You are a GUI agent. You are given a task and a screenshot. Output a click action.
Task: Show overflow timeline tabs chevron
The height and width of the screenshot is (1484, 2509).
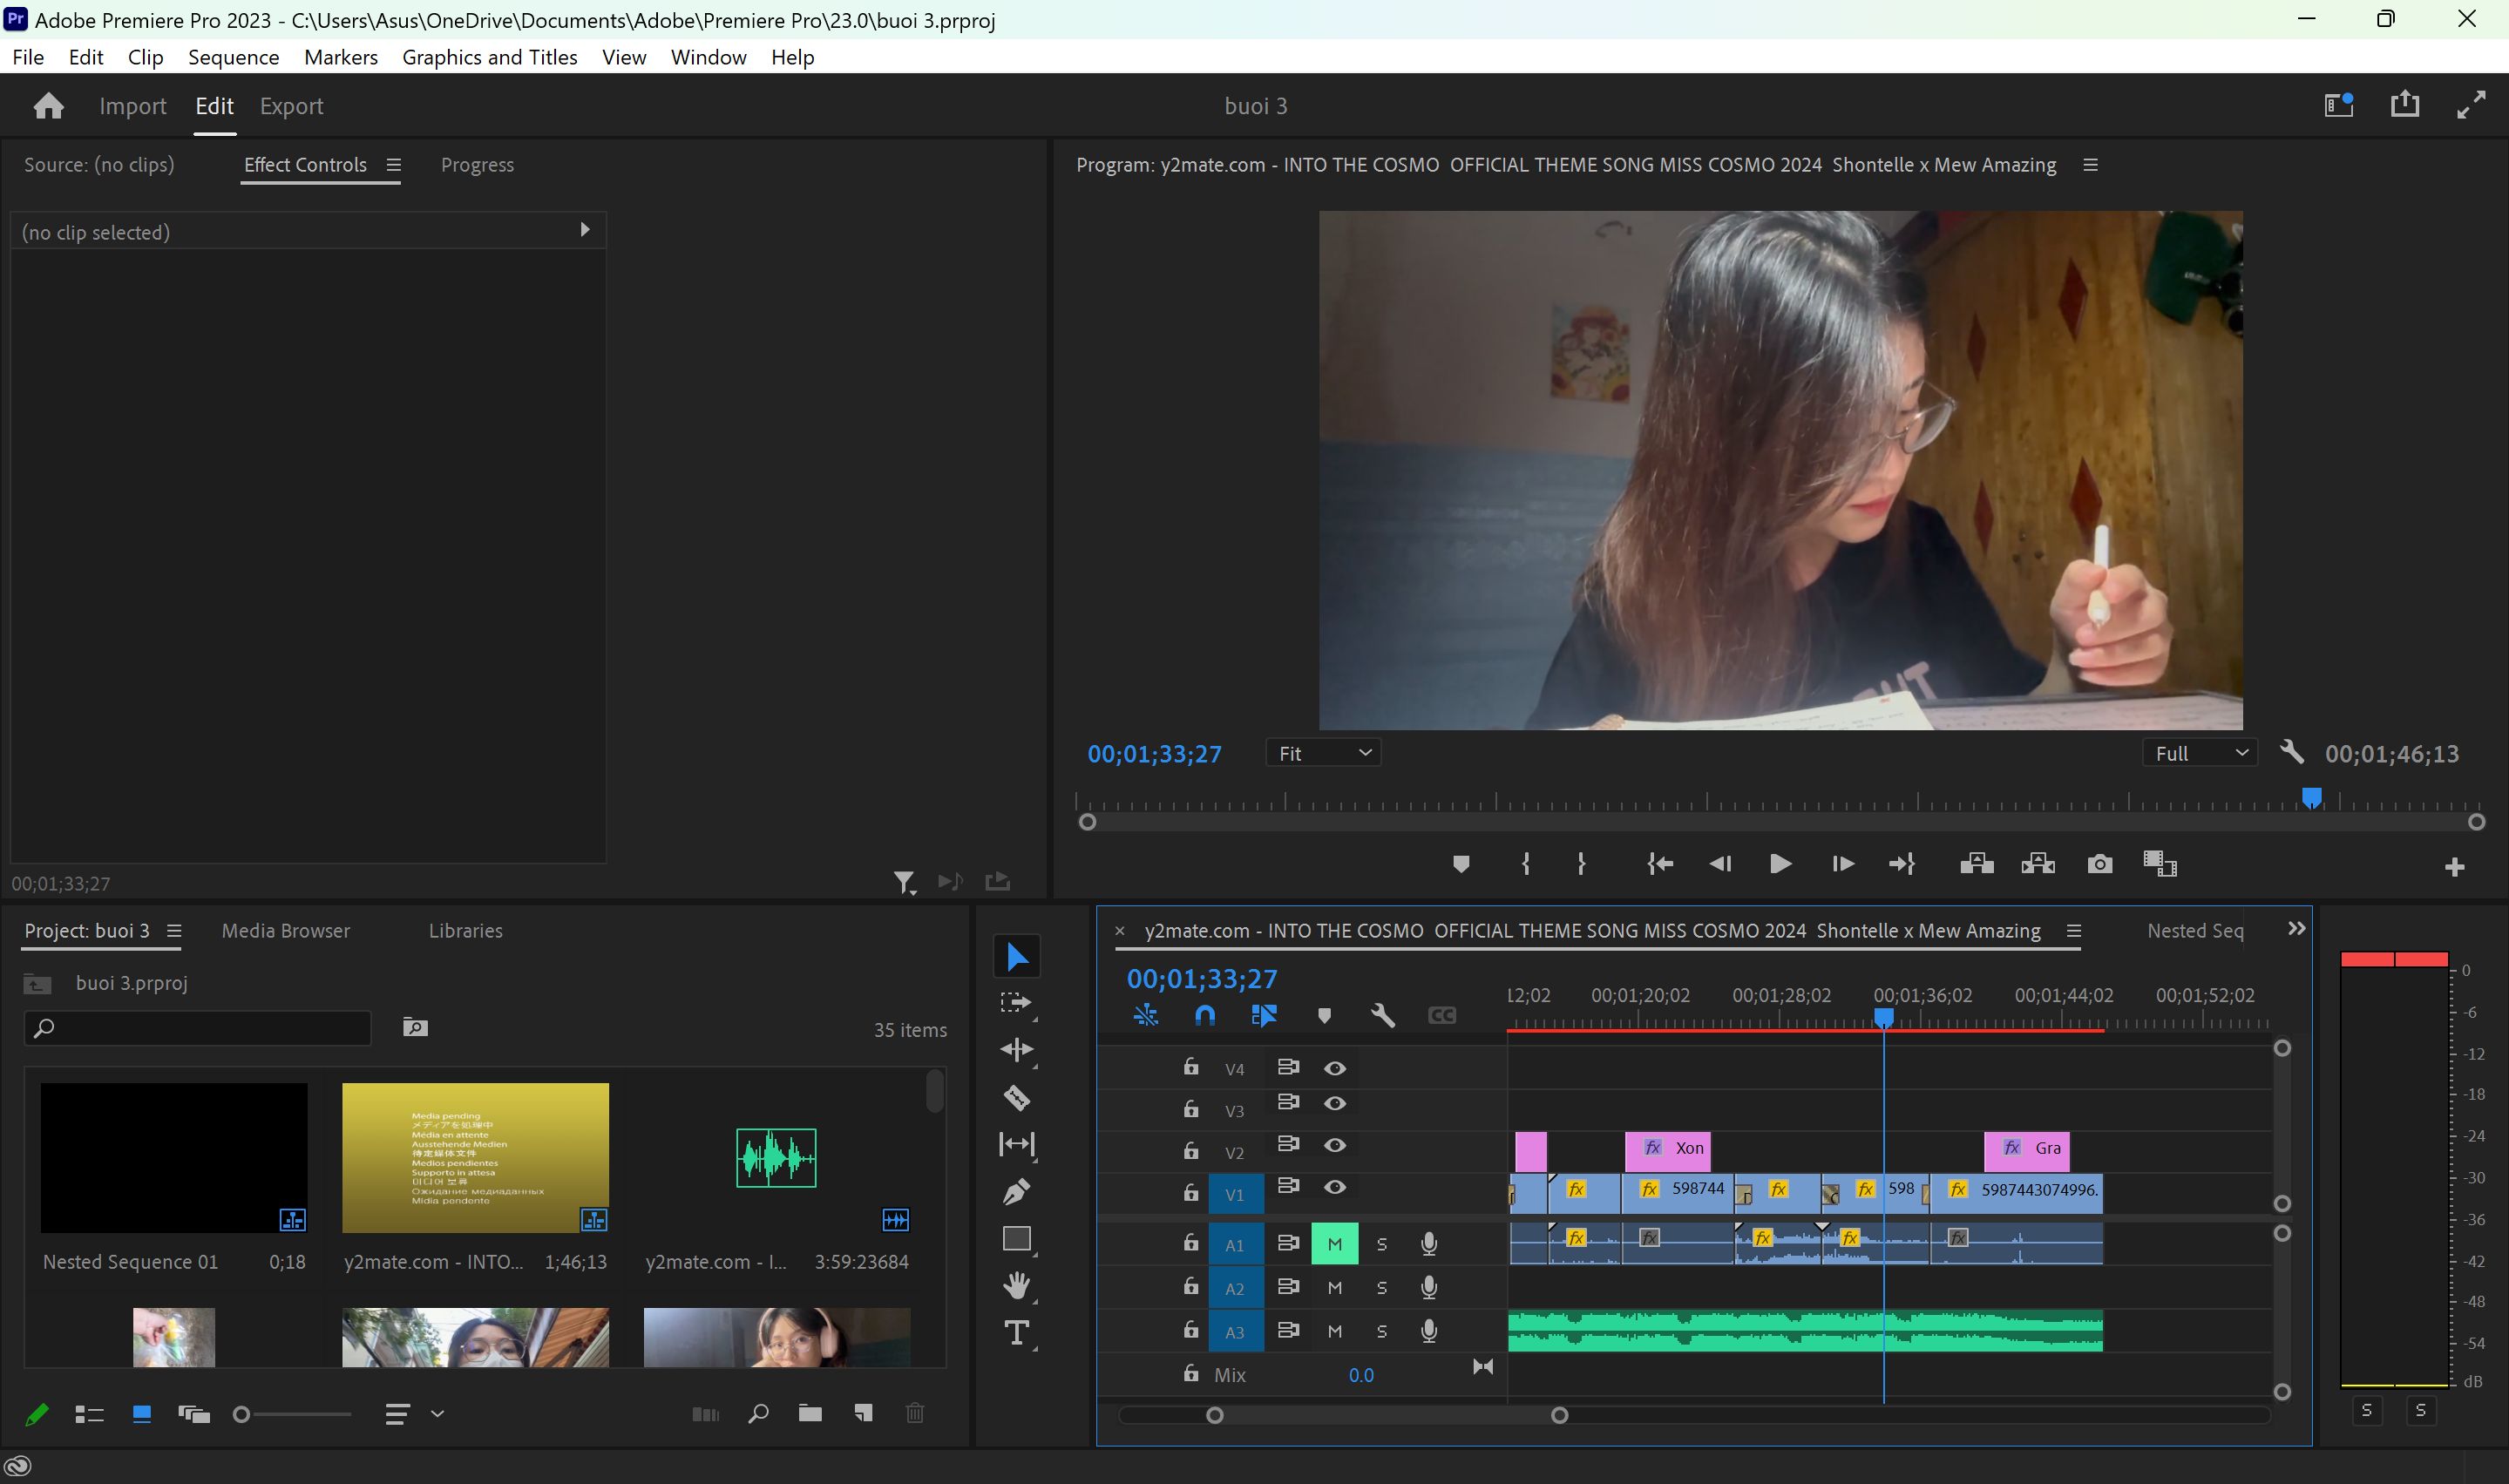(2296, 929)
